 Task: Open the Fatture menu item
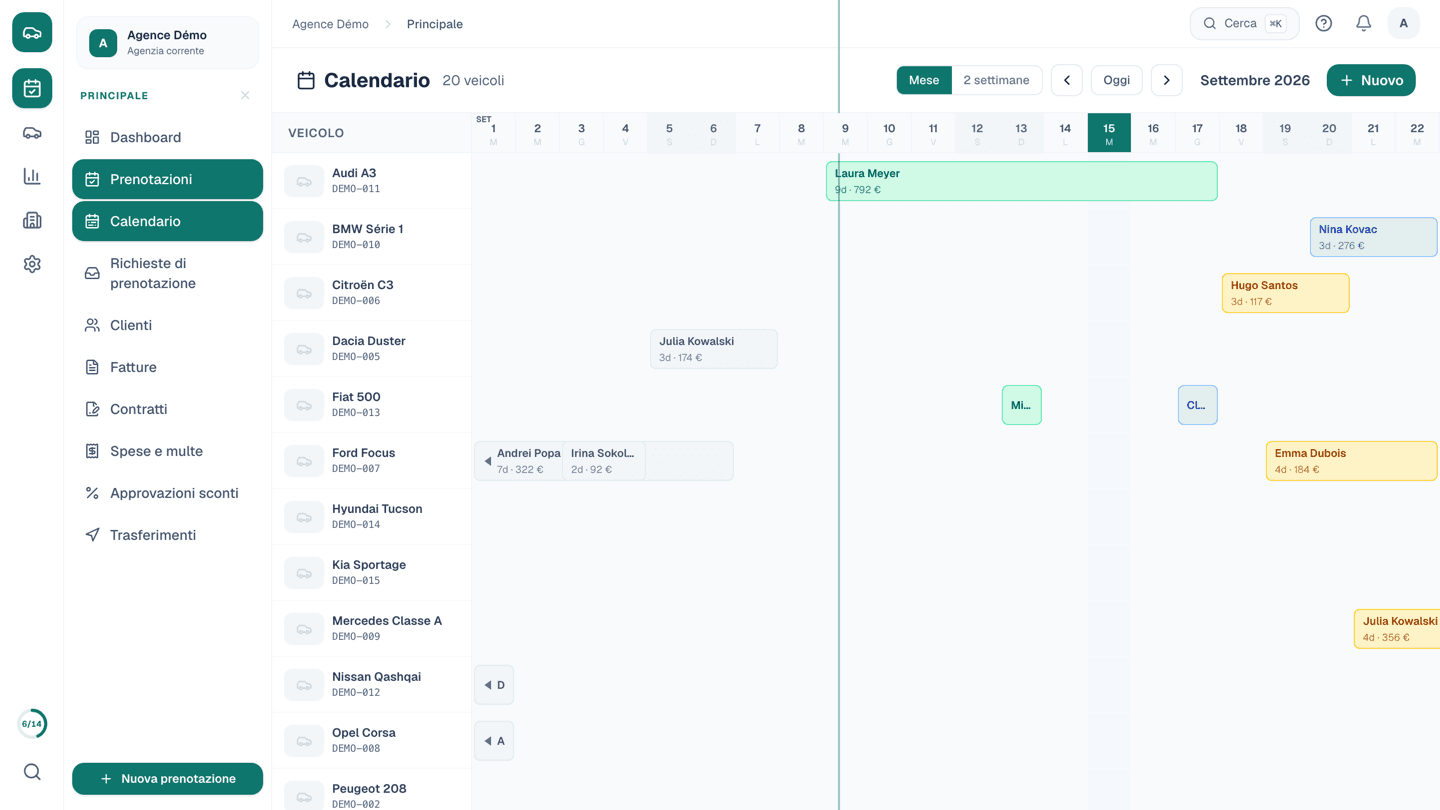[x=167, y=367]
